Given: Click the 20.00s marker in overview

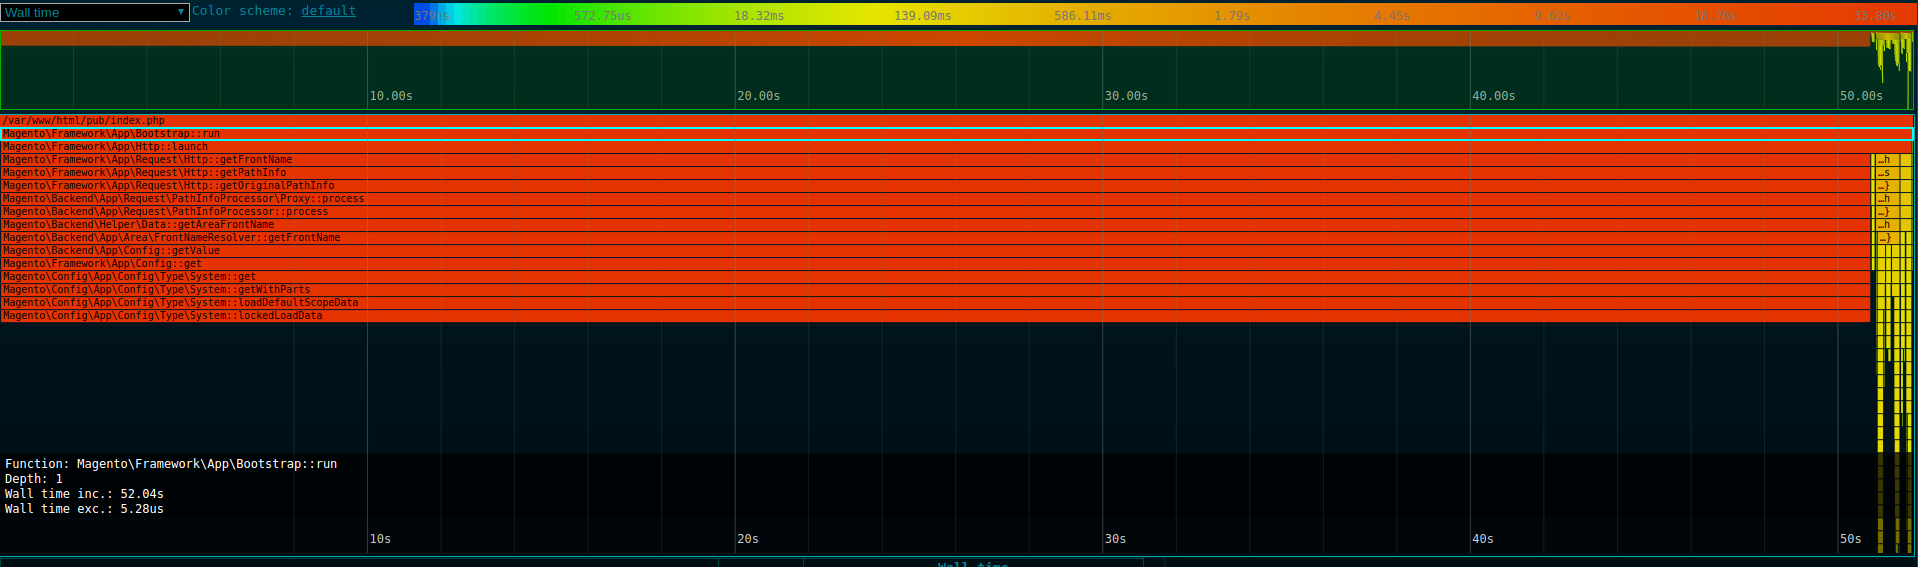Looking at the screenshot, I should pyautogui.click(x=758, y=96).
